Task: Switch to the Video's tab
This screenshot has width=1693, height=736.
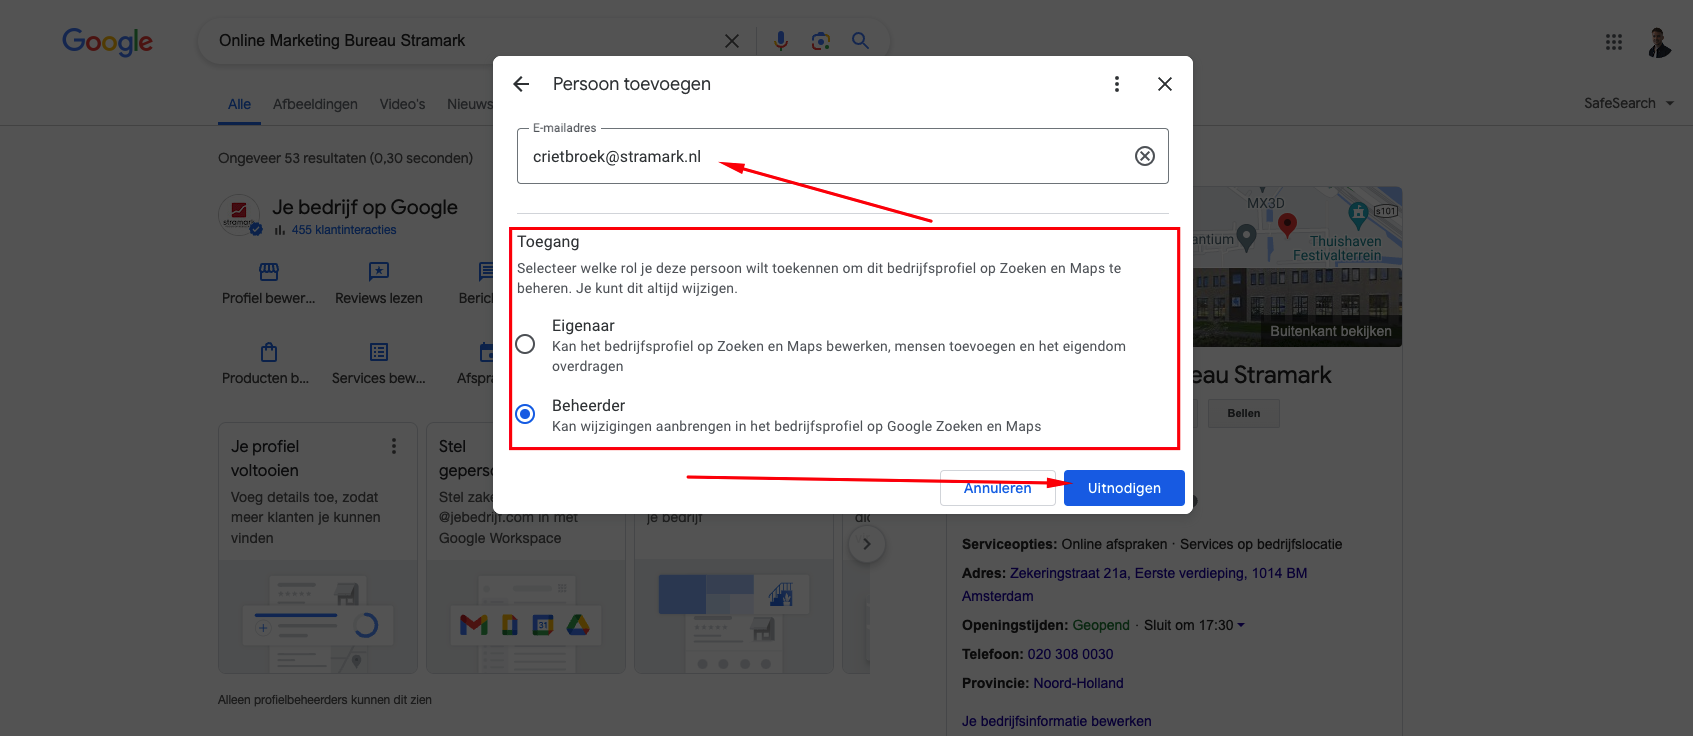Action: pos(402,104)
